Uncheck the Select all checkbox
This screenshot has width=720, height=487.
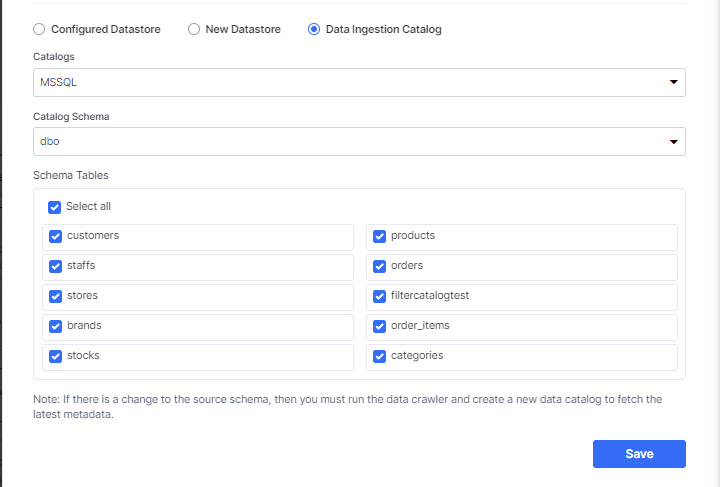(54, 207)
